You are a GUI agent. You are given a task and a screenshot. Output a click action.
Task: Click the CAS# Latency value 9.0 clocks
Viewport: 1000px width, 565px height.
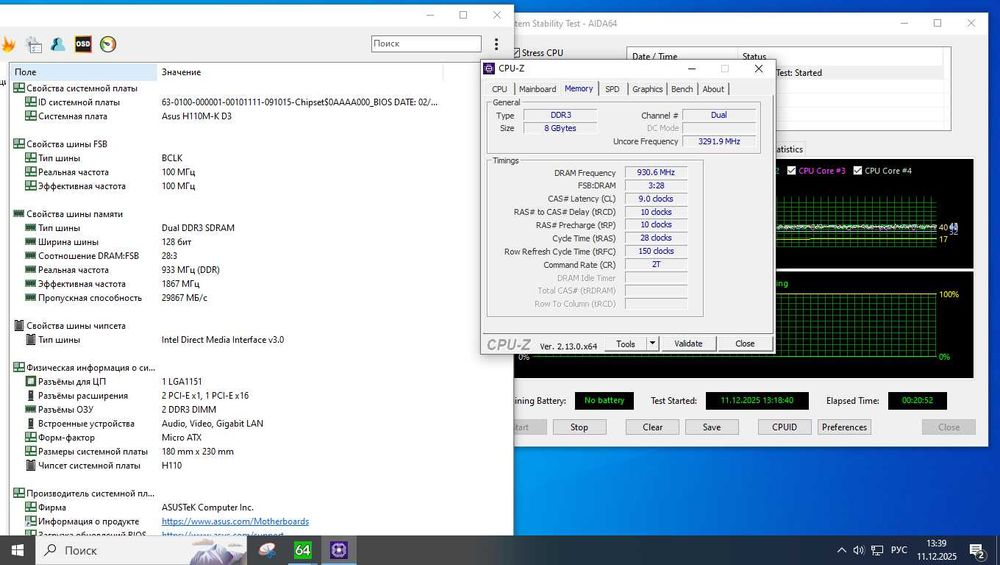(x=656, y=199)
